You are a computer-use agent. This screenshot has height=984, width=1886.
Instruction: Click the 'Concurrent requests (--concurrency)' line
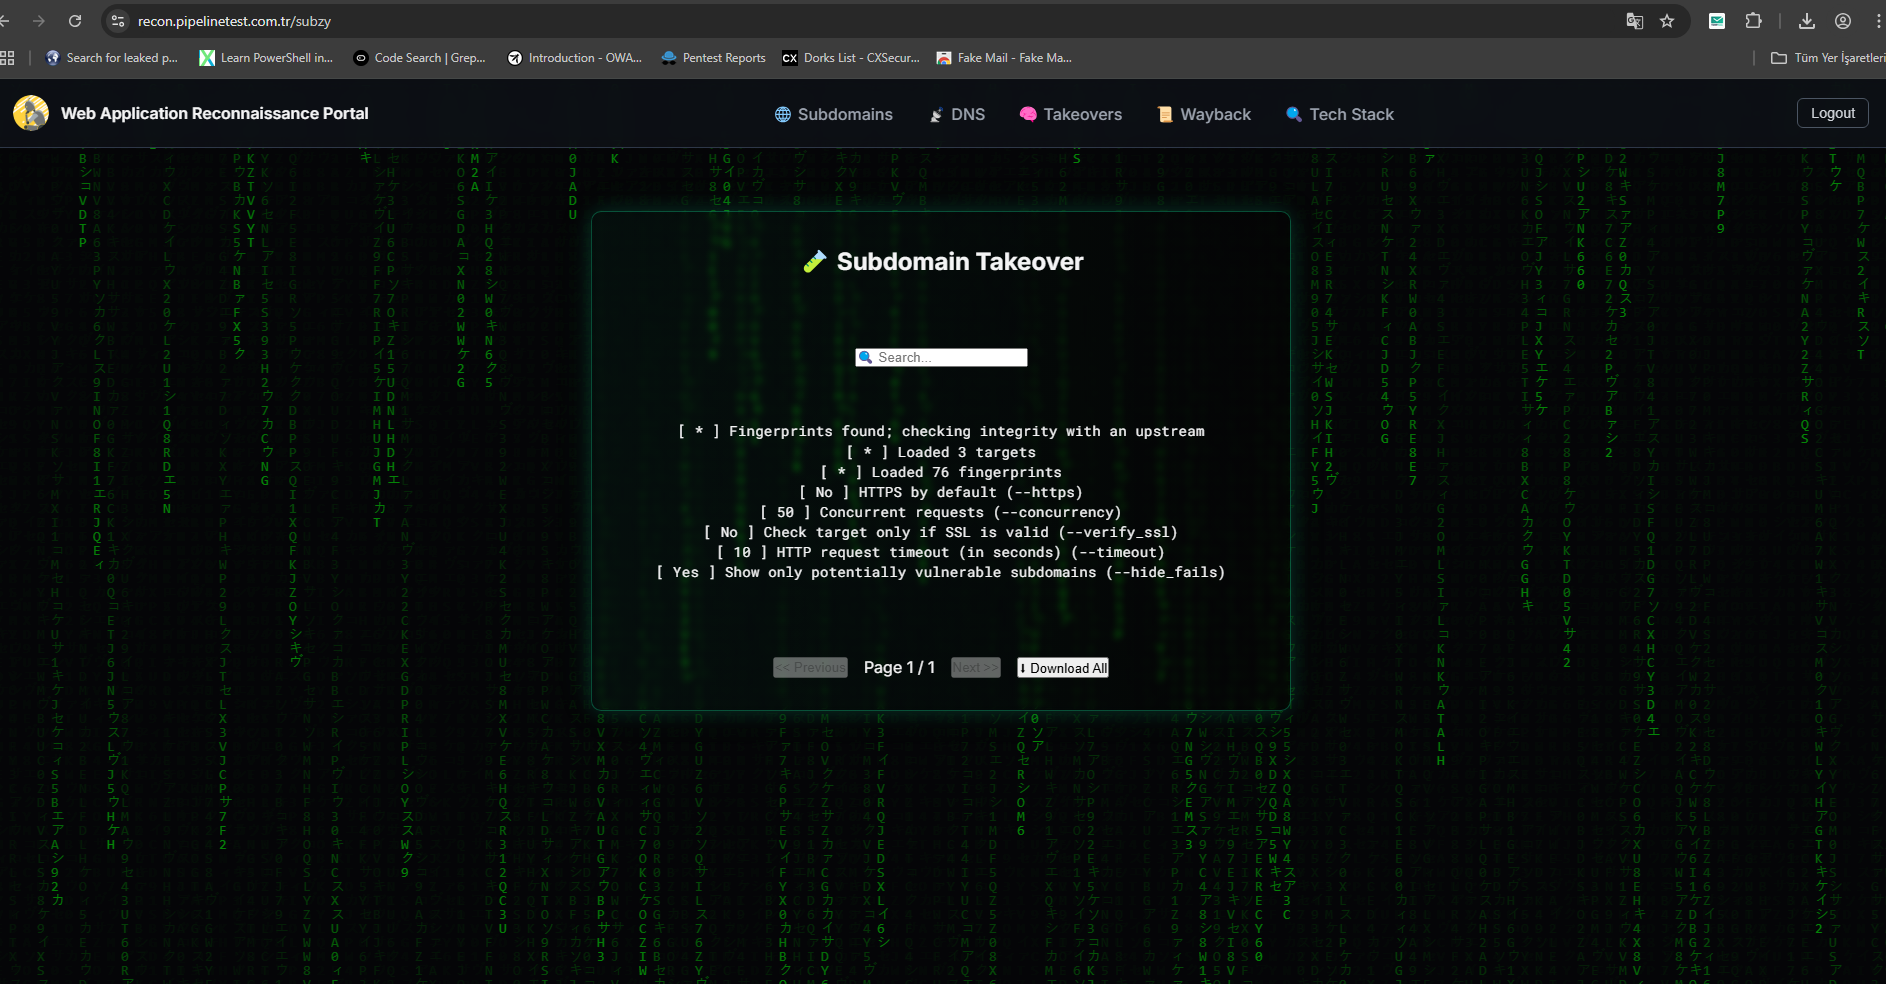941,512
